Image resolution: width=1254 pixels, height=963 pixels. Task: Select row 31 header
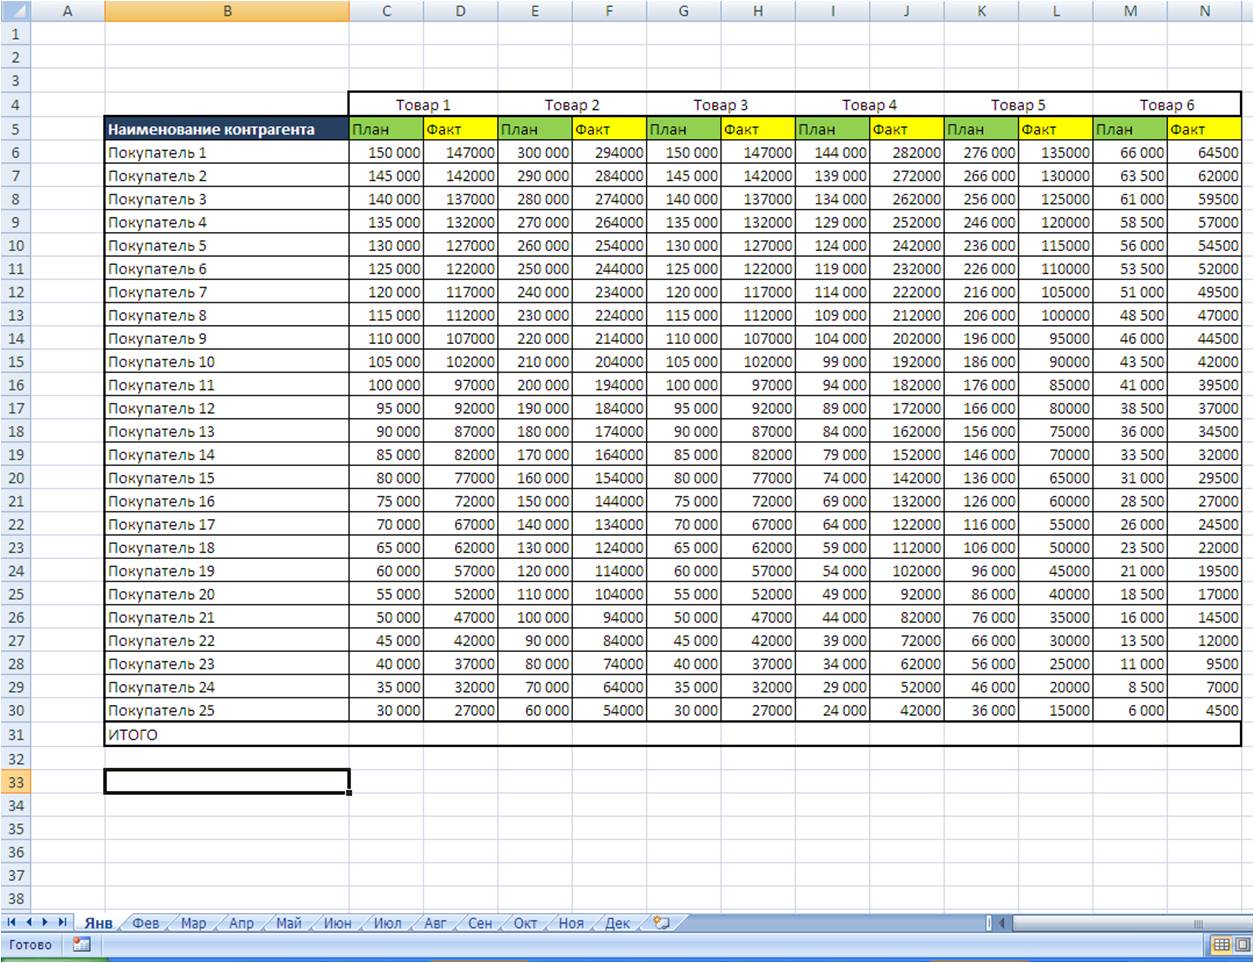[x=15, y=735]
